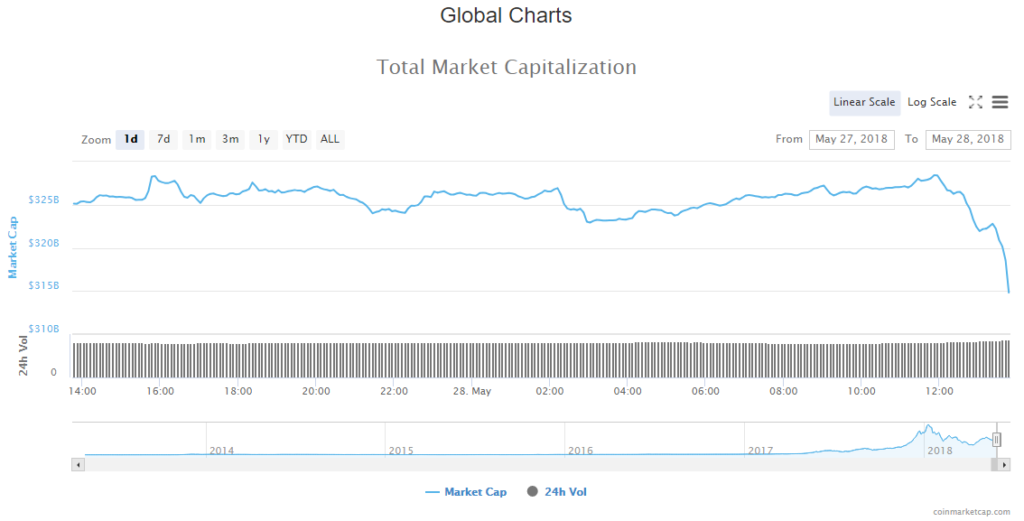Click the navigator horizontal scrollbar track
The image size is (1024, 521).
click(500, 465)
